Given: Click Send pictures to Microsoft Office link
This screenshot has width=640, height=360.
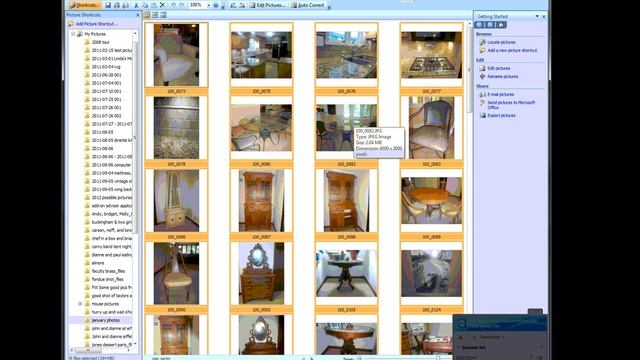Looking at the screenshot, I should 511,105.
